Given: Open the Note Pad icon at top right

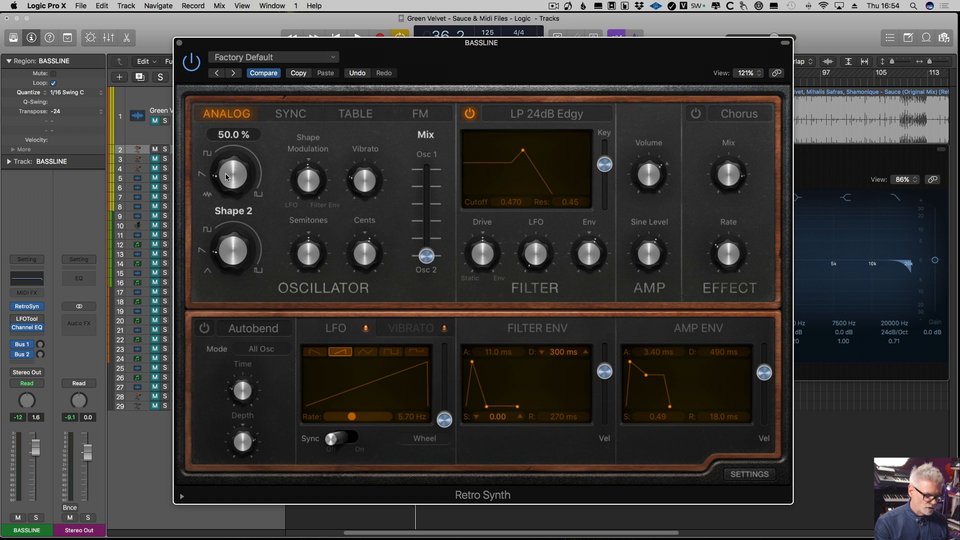Looking at the screenshot, I should (908, 37).
